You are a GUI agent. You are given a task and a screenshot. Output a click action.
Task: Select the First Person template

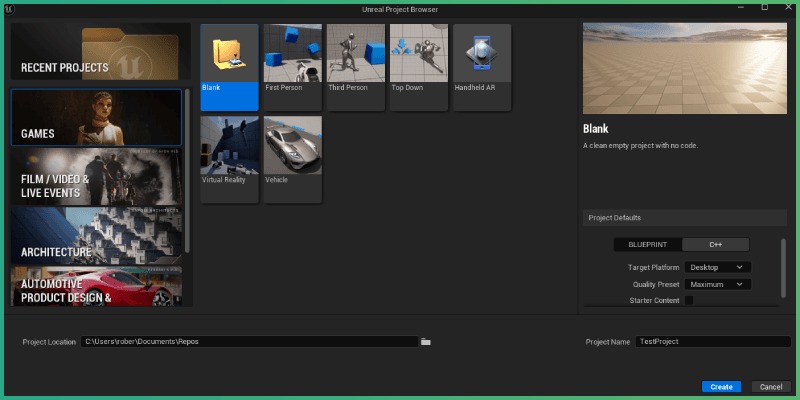click(293, 67)
